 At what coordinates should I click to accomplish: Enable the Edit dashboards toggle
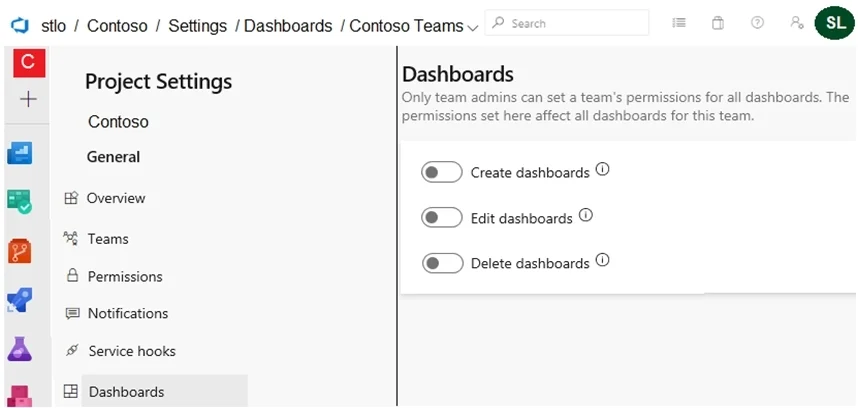(x=442, y=218)
